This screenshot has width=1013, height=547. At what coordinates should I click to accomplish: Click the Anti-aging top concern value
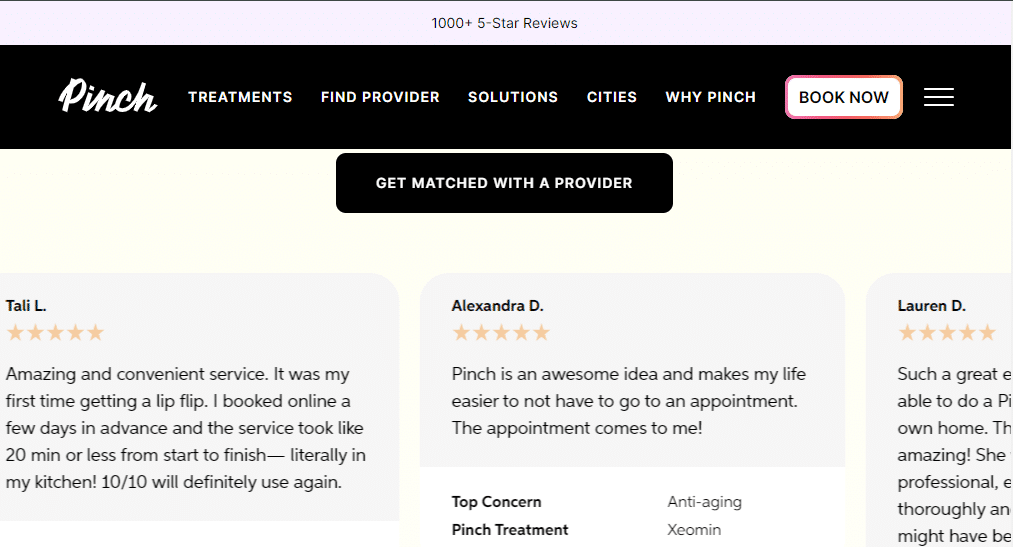(x=705, y=502)
